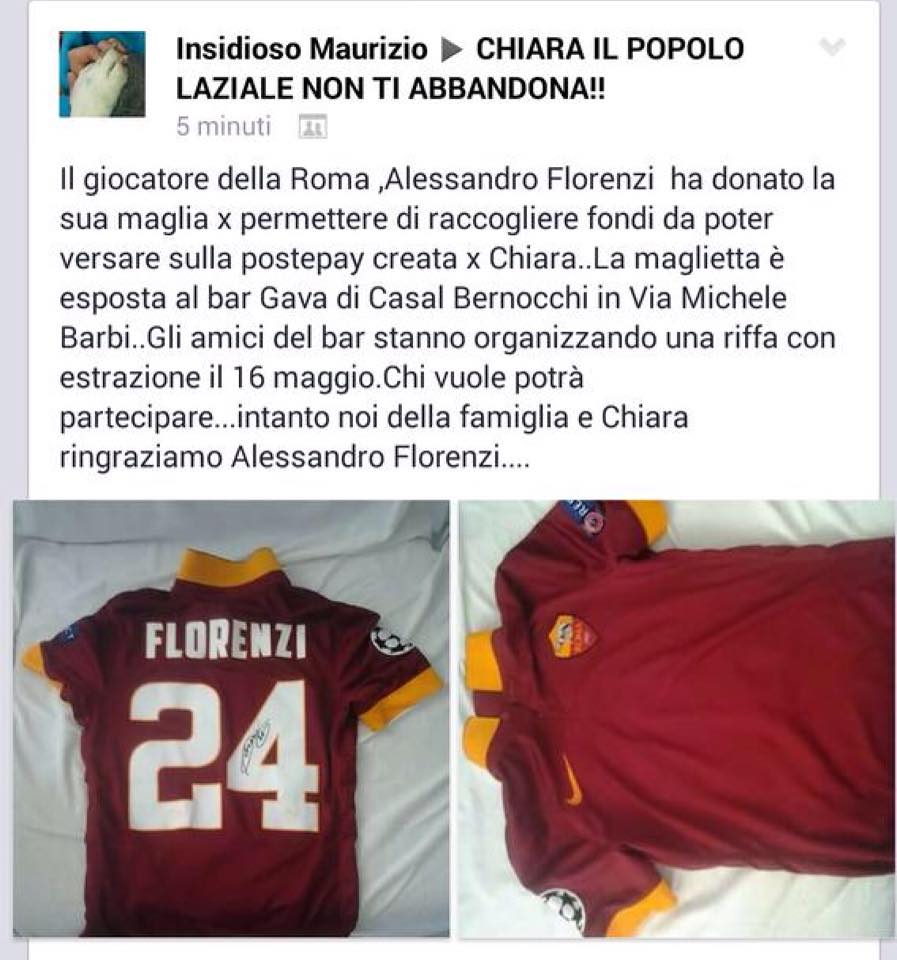This screenshot has width=897, height=960.
Task: Open the post via the '5 minuti' timestamp
Action: (223, 126)
